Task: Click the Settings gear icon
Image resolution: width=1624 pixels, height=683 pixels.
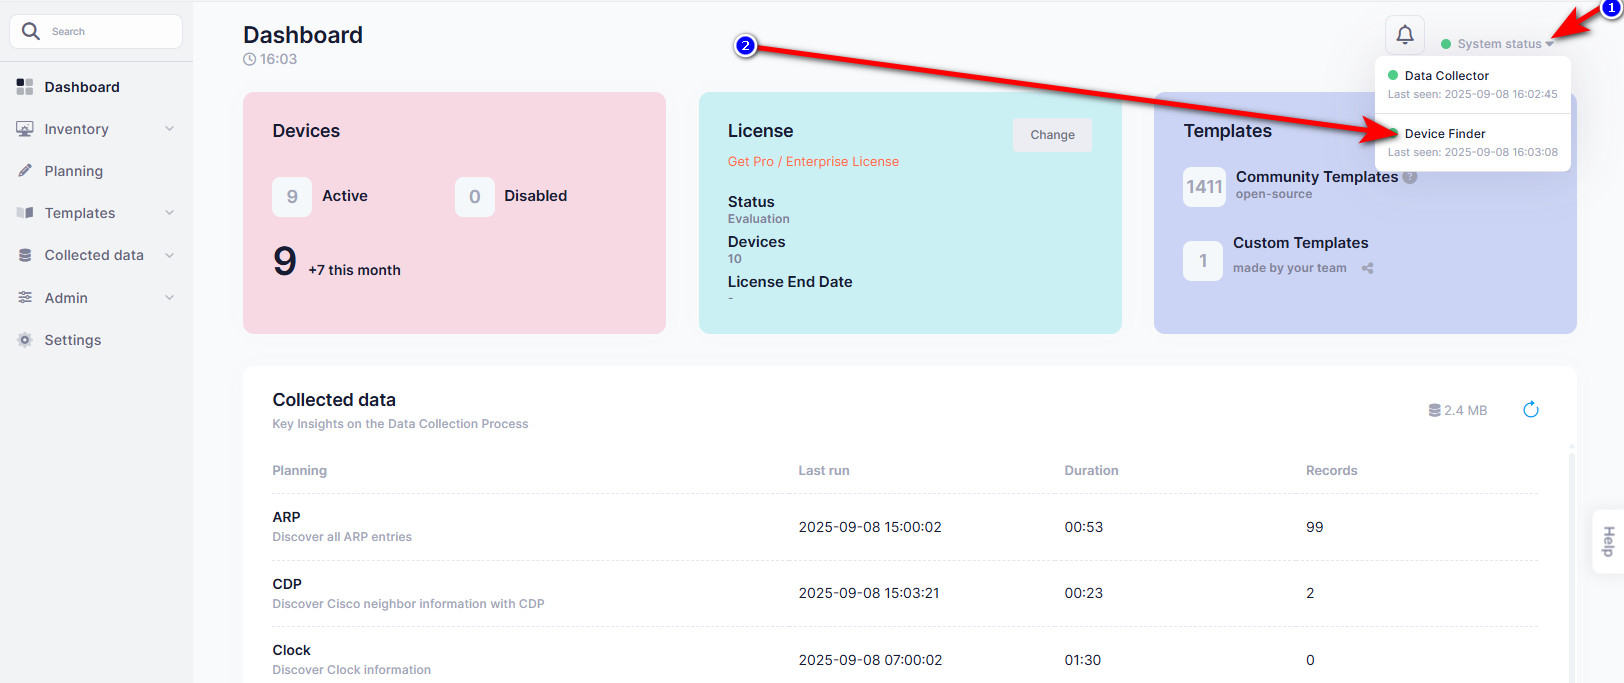Action: click(25, 340)
